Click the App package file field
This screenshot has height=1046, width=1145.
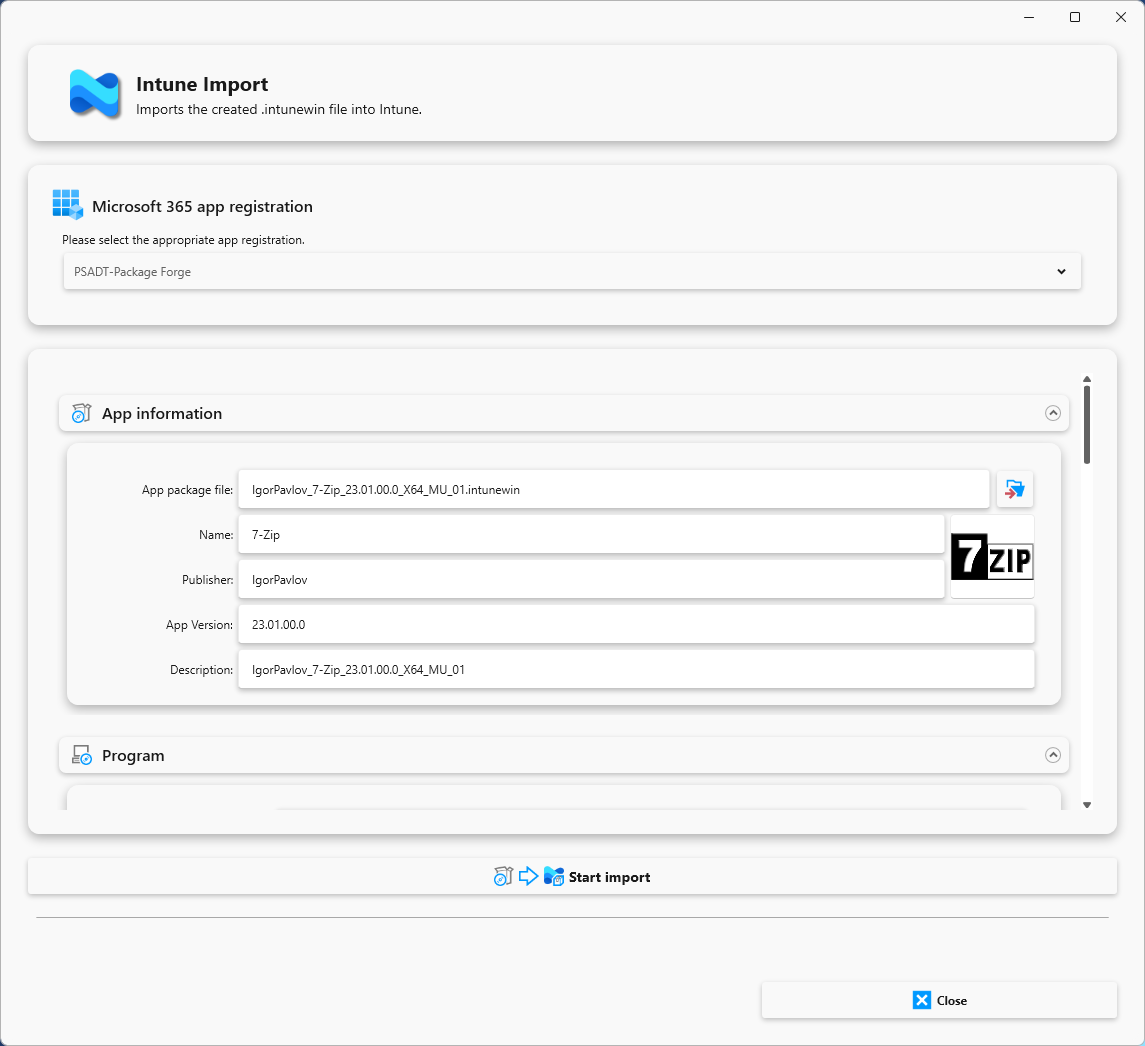coord(613,489)
